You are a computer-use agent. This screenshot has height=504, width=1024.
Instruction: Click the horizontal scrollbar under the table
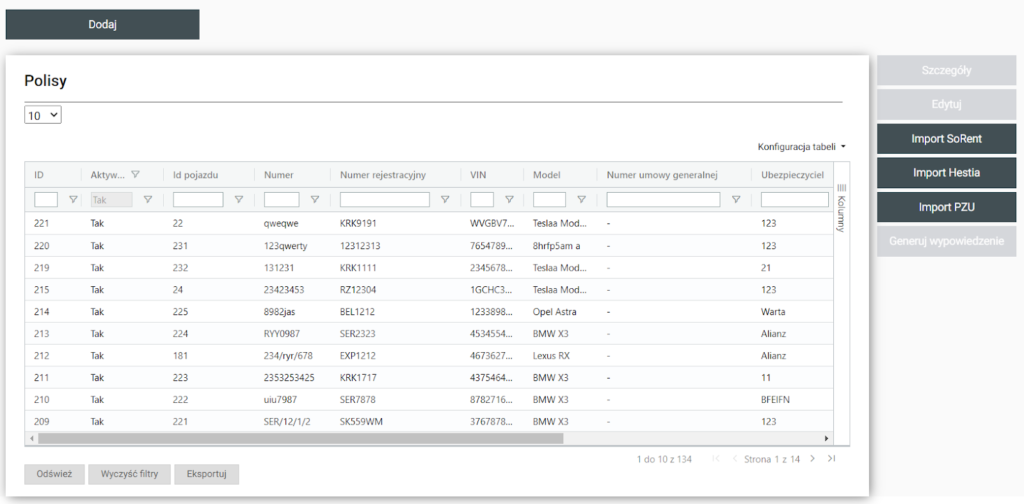coord(300,438)
